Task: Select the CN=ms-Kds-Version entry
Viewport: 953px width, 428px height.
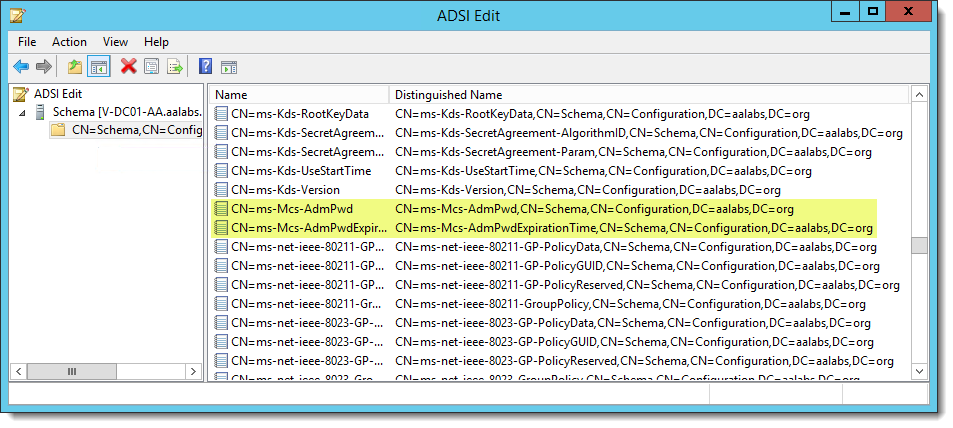Action: (285, 190)
